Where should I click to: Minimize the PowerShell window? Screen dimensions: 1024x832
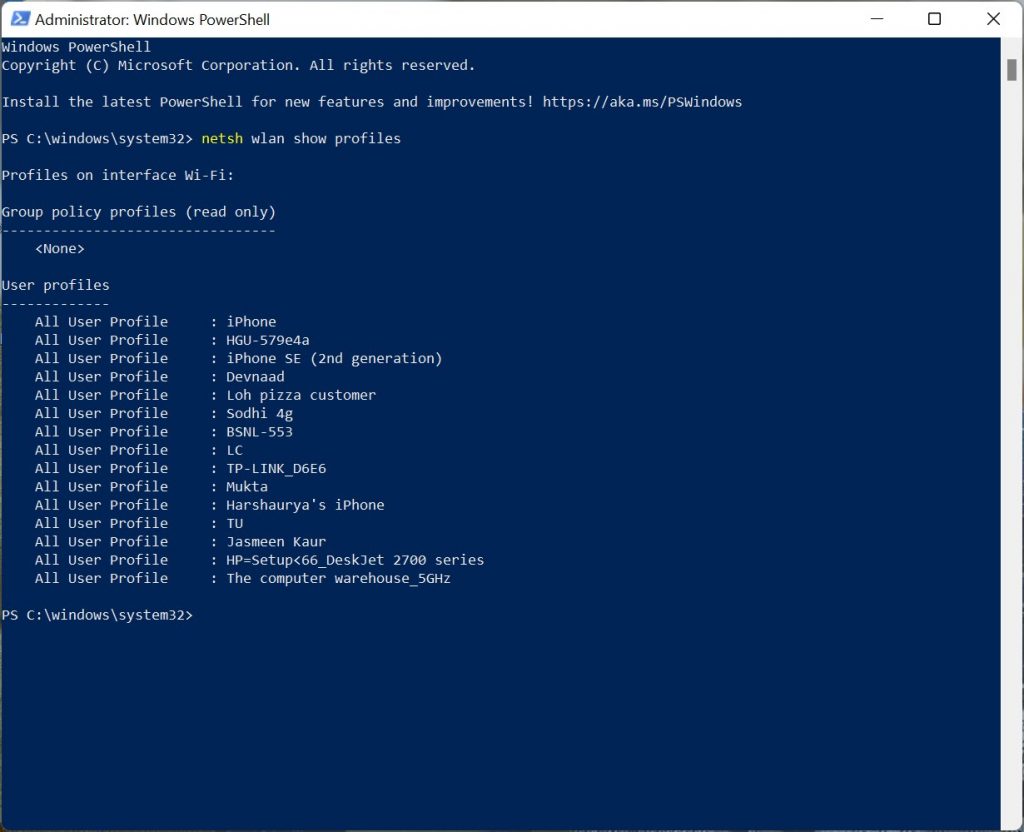pyautogui.click(x=876, y=19)
